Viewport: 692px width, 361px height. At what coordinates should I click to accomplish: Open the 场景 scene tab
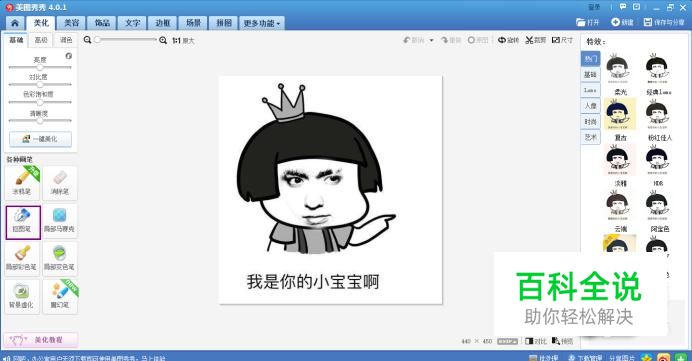coord(193,23)
